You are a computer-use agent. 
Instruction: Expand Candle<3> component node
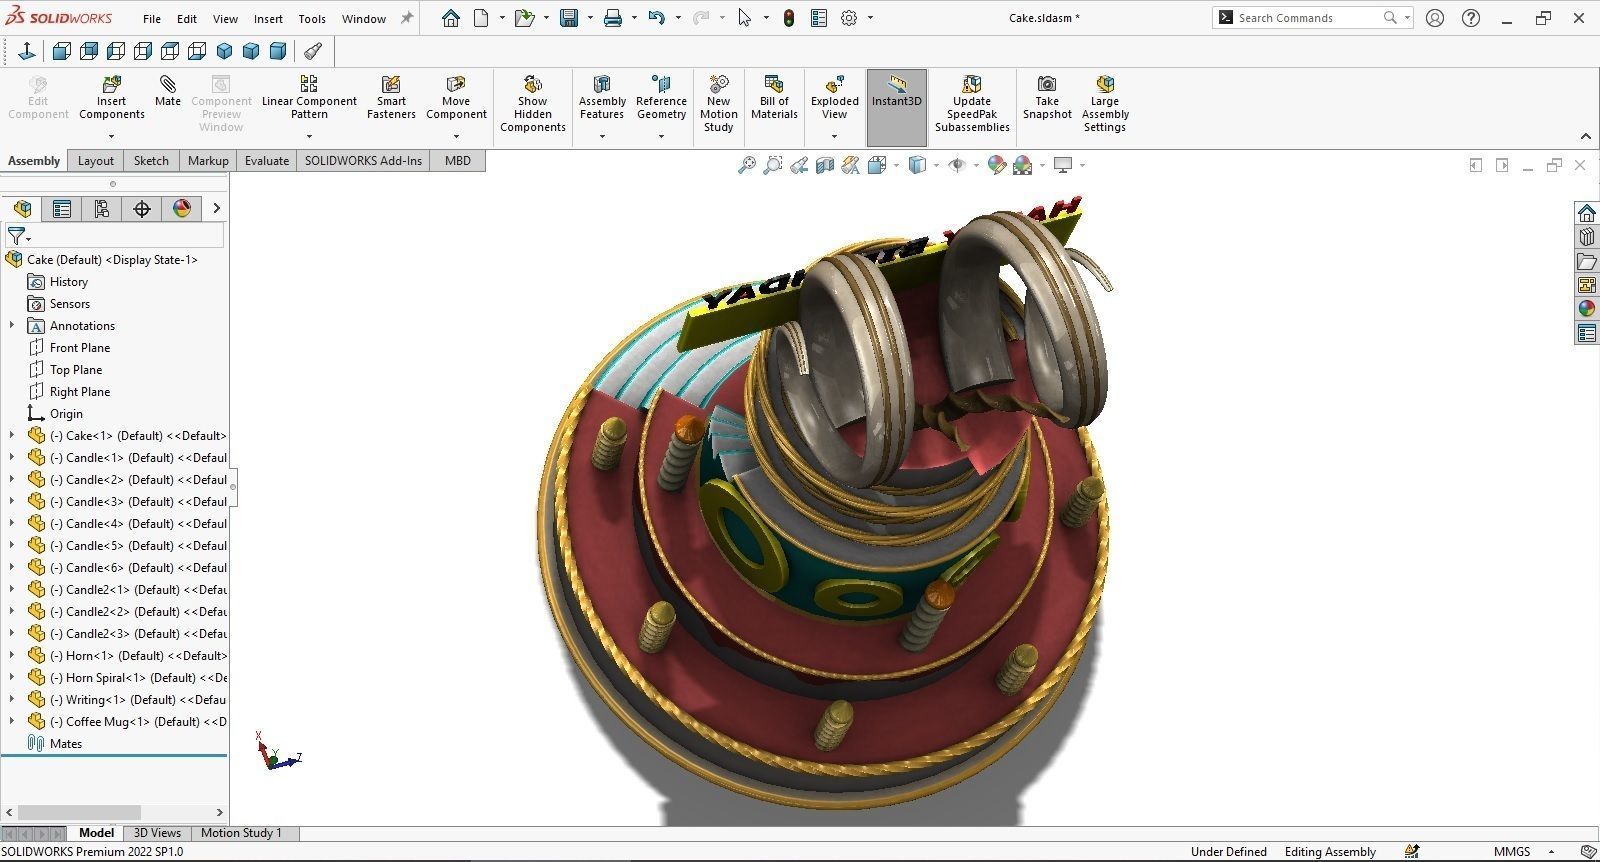(x=12, y=501)
